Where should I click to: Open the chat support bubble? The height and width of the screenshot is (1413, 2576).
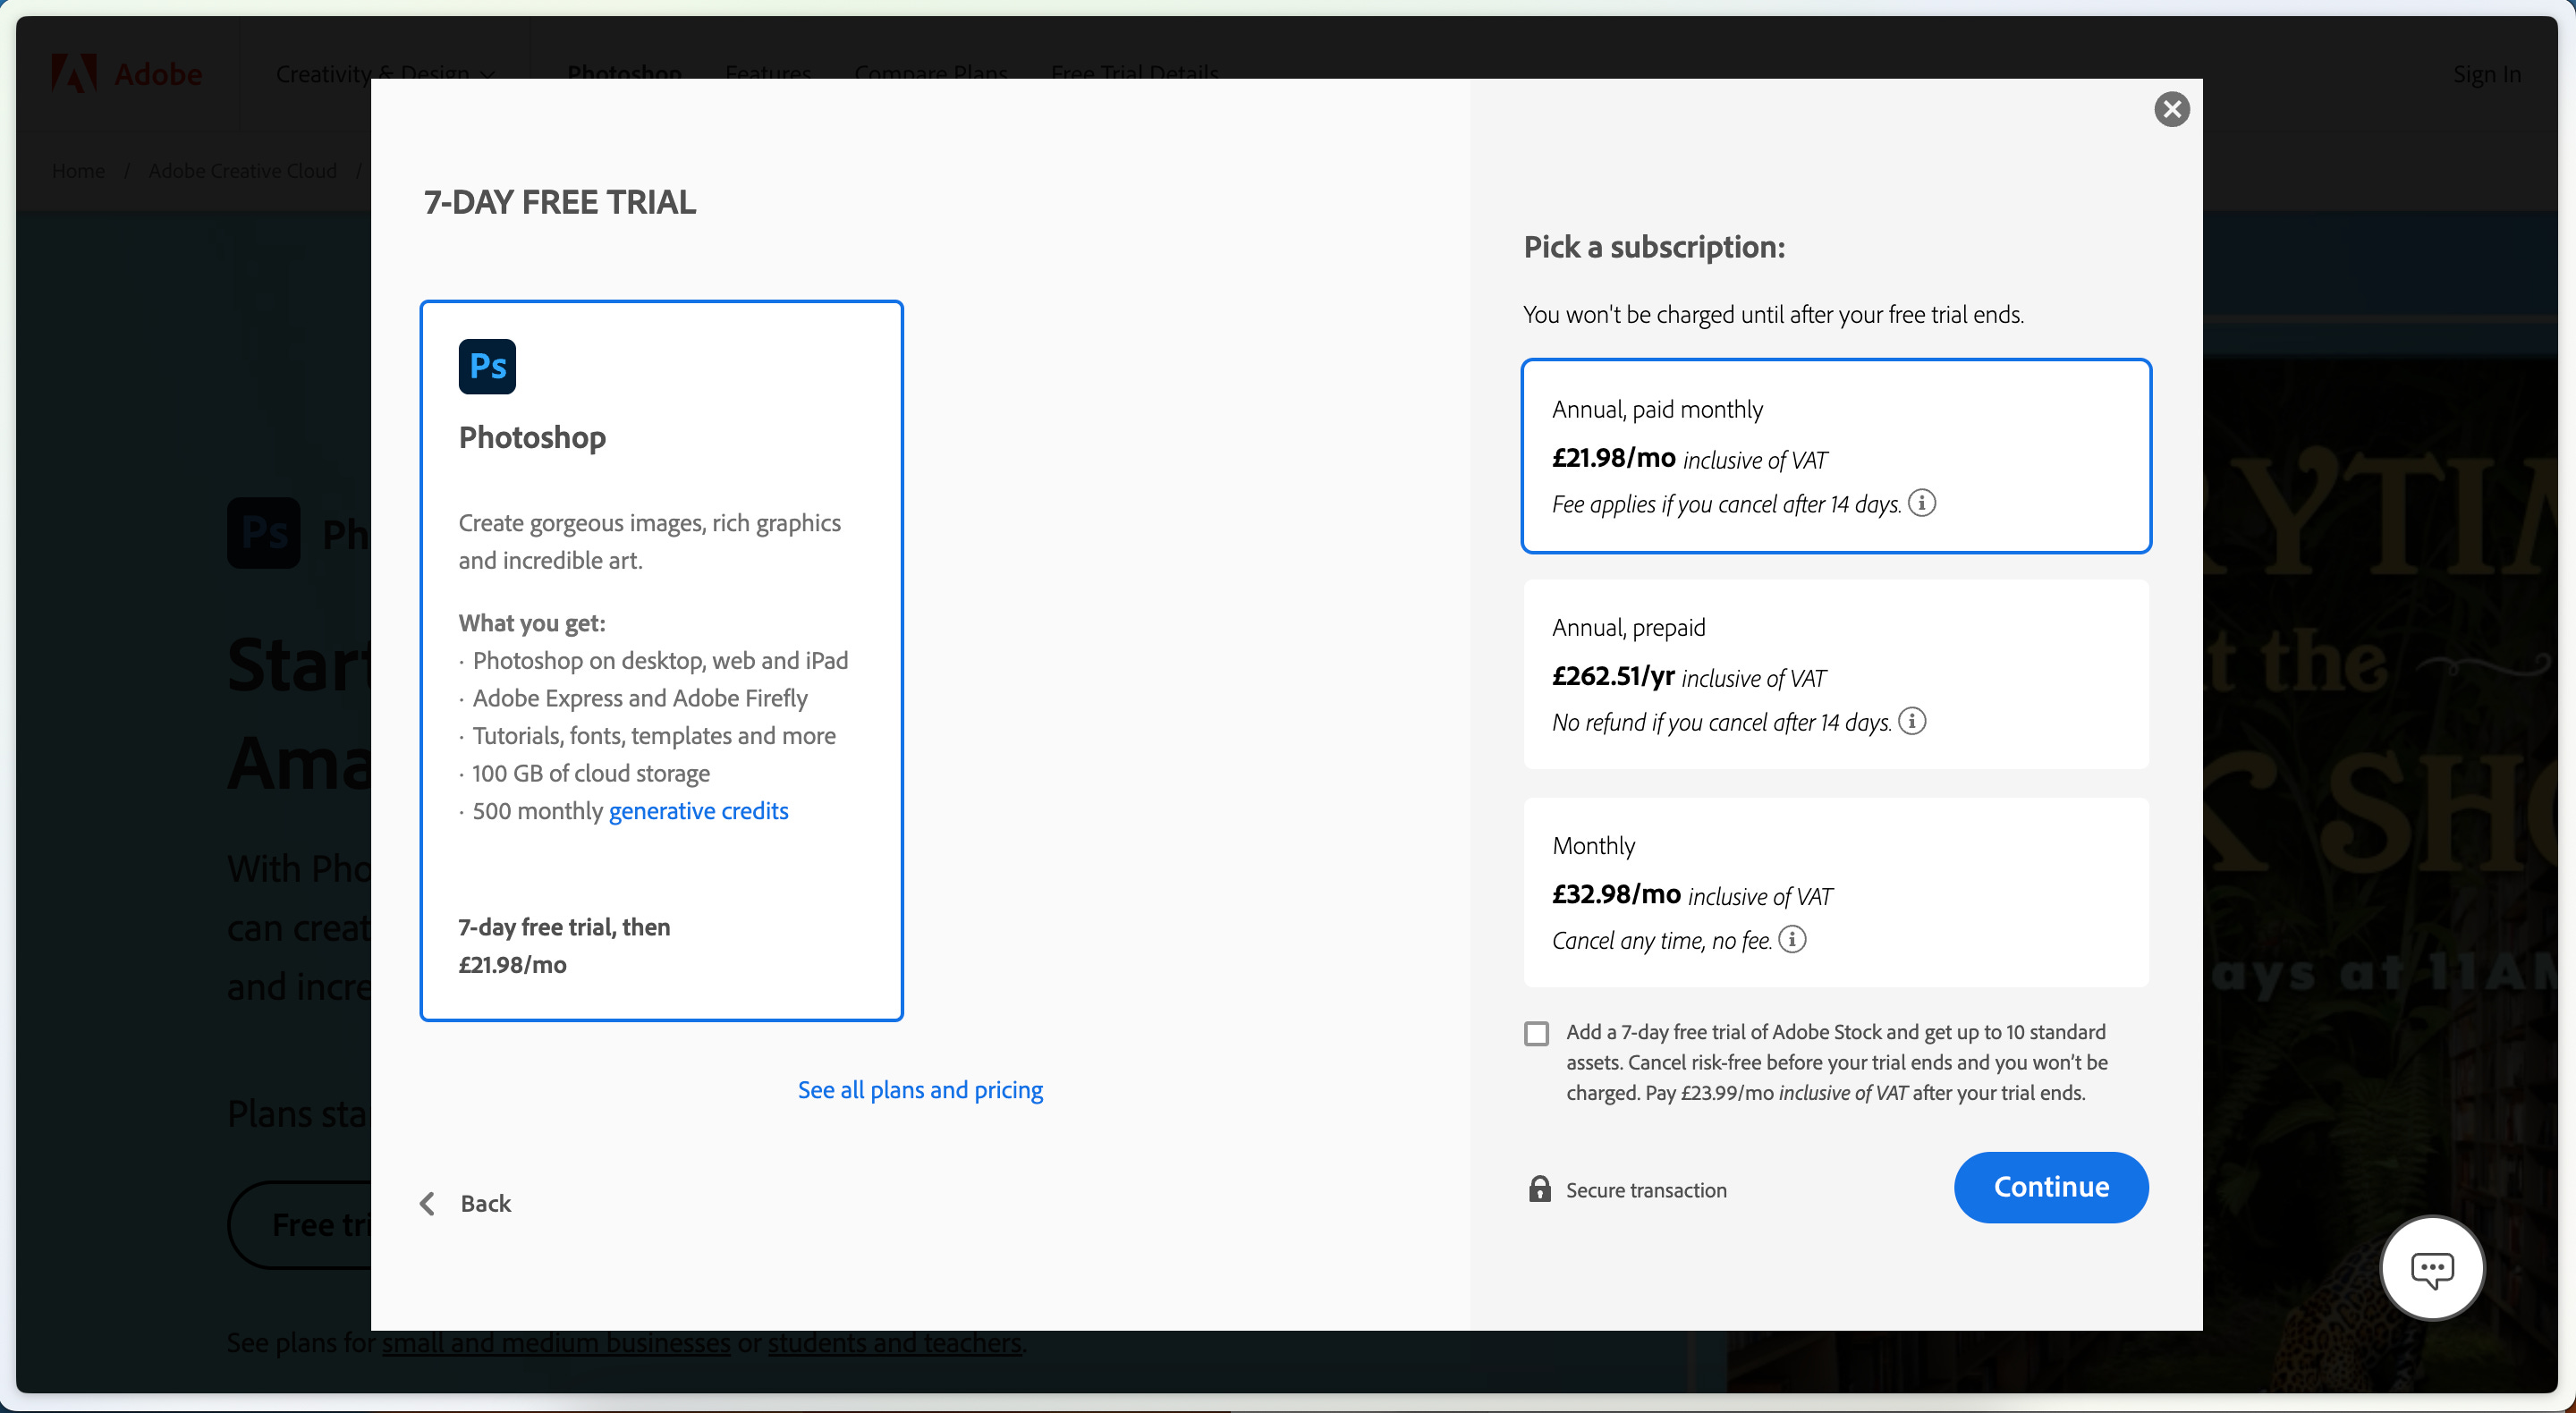coord(2431,1268)
